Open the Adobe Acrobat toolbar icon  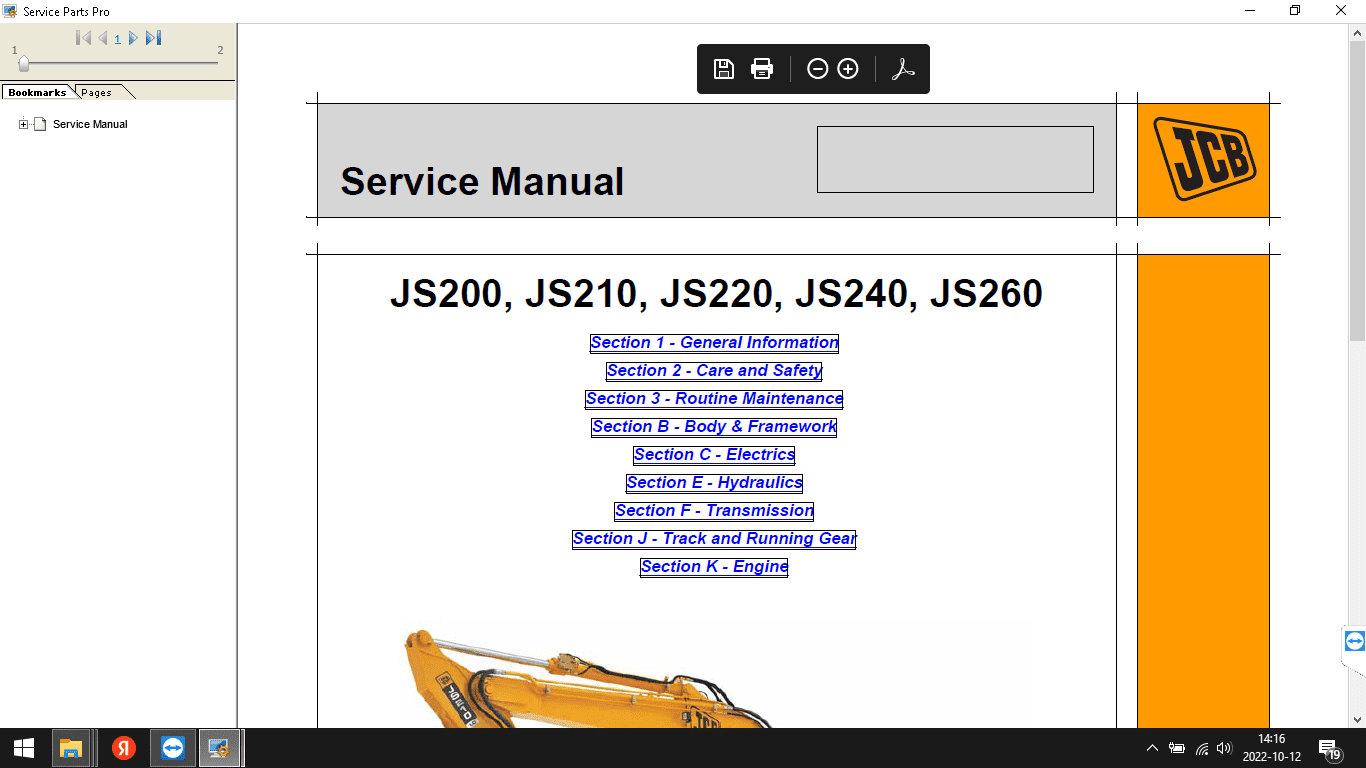[x=903, y=69]
